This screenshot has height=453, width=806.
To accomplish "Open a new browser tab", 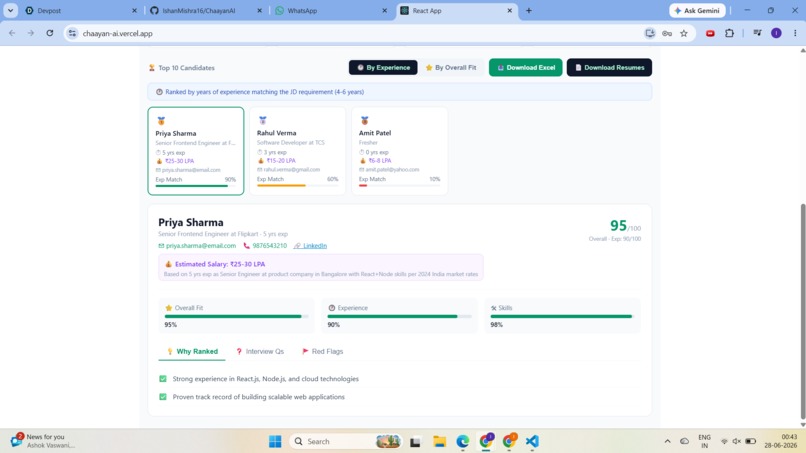I will pyautogui.click(x=528, y=10).
